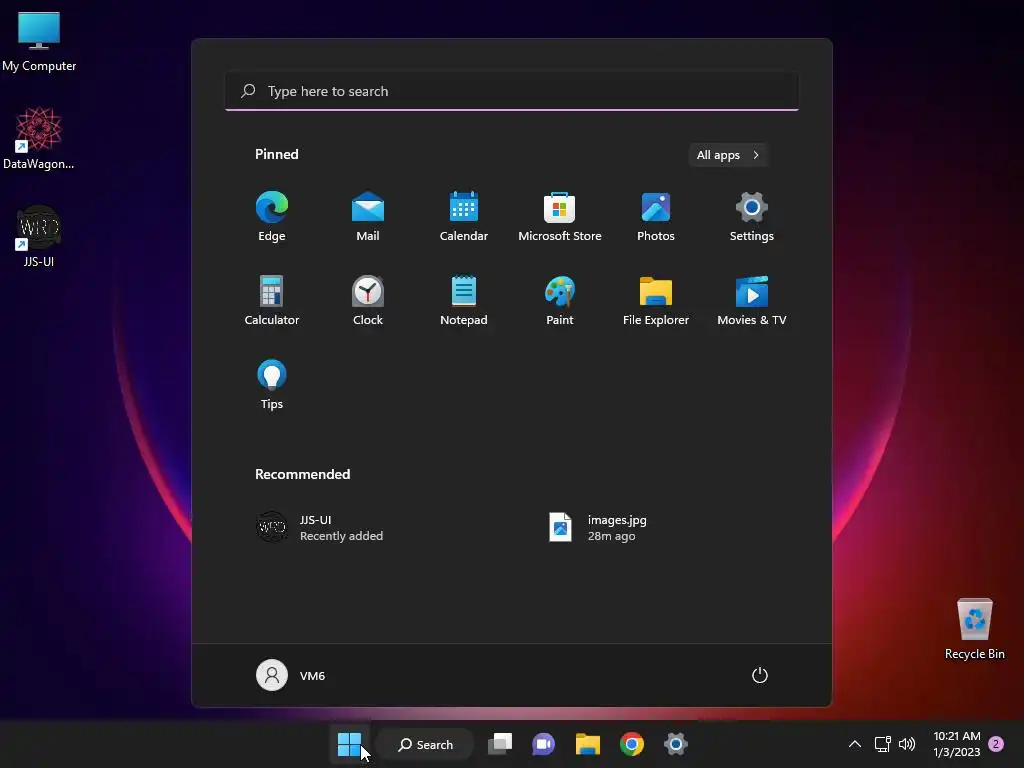Open Task View from the taskbar
1024x768 pixels.
click(x=500, y=744)
